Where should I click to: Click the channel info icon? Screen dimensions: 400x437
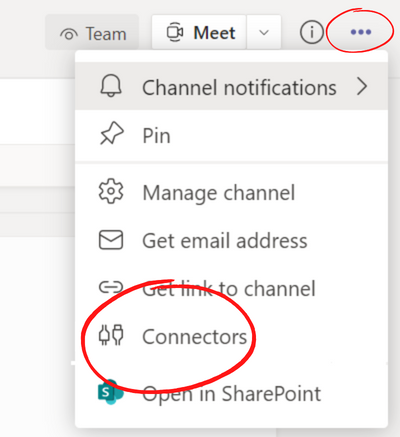pos(312,32)
